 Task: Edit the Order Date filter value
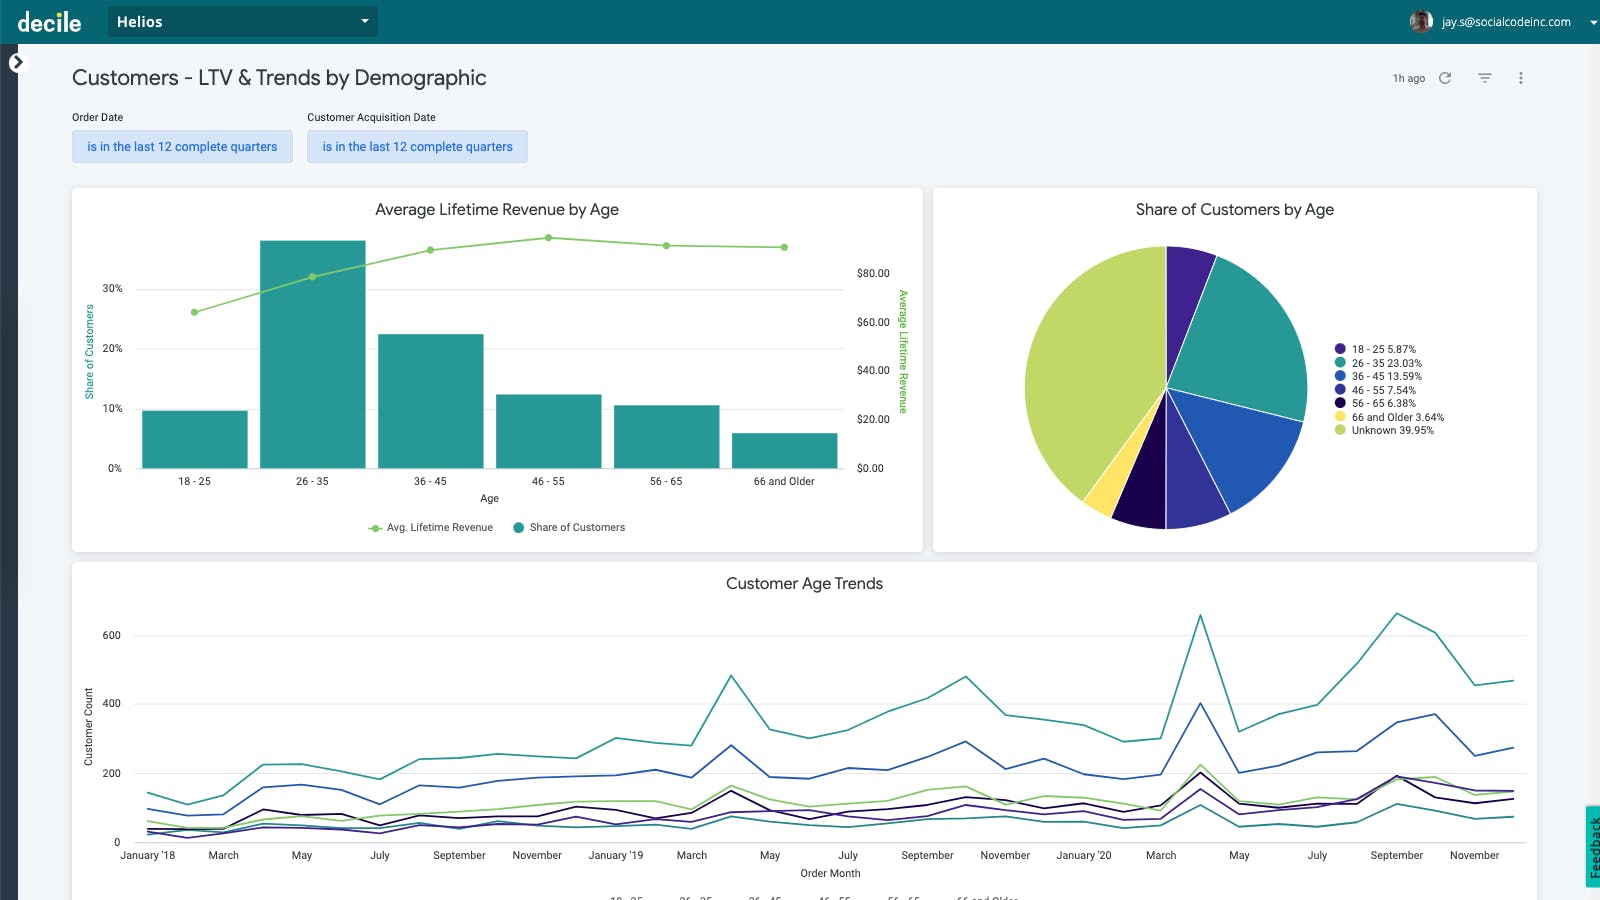tap(182, 146)
